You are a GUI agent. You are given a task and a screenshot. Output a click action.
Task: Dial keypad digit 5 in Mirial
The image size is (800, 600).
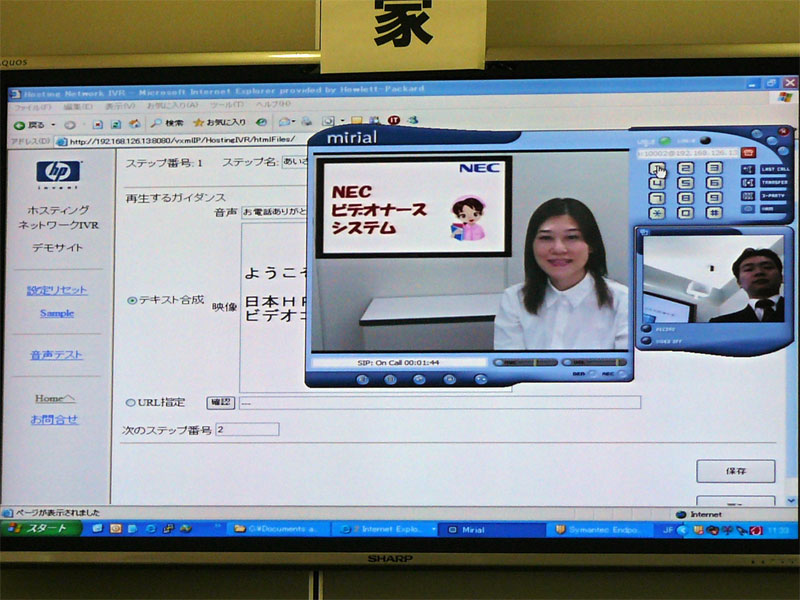pyautogui.click(x=685, y=183)
